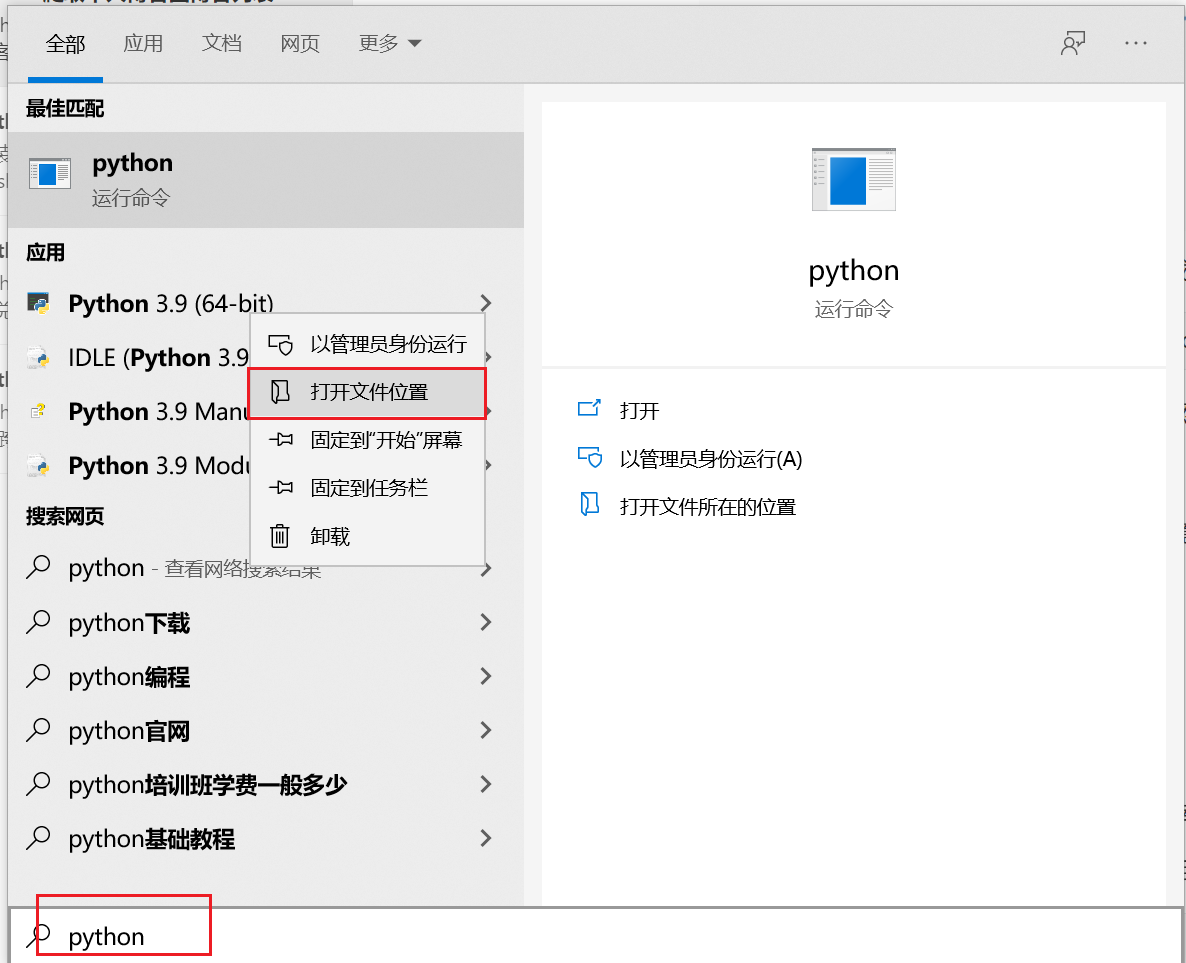This screenshot has width=1186, height=963.
Task: Open web search python 查看网络搜索结果
Action: coord(195,568)
